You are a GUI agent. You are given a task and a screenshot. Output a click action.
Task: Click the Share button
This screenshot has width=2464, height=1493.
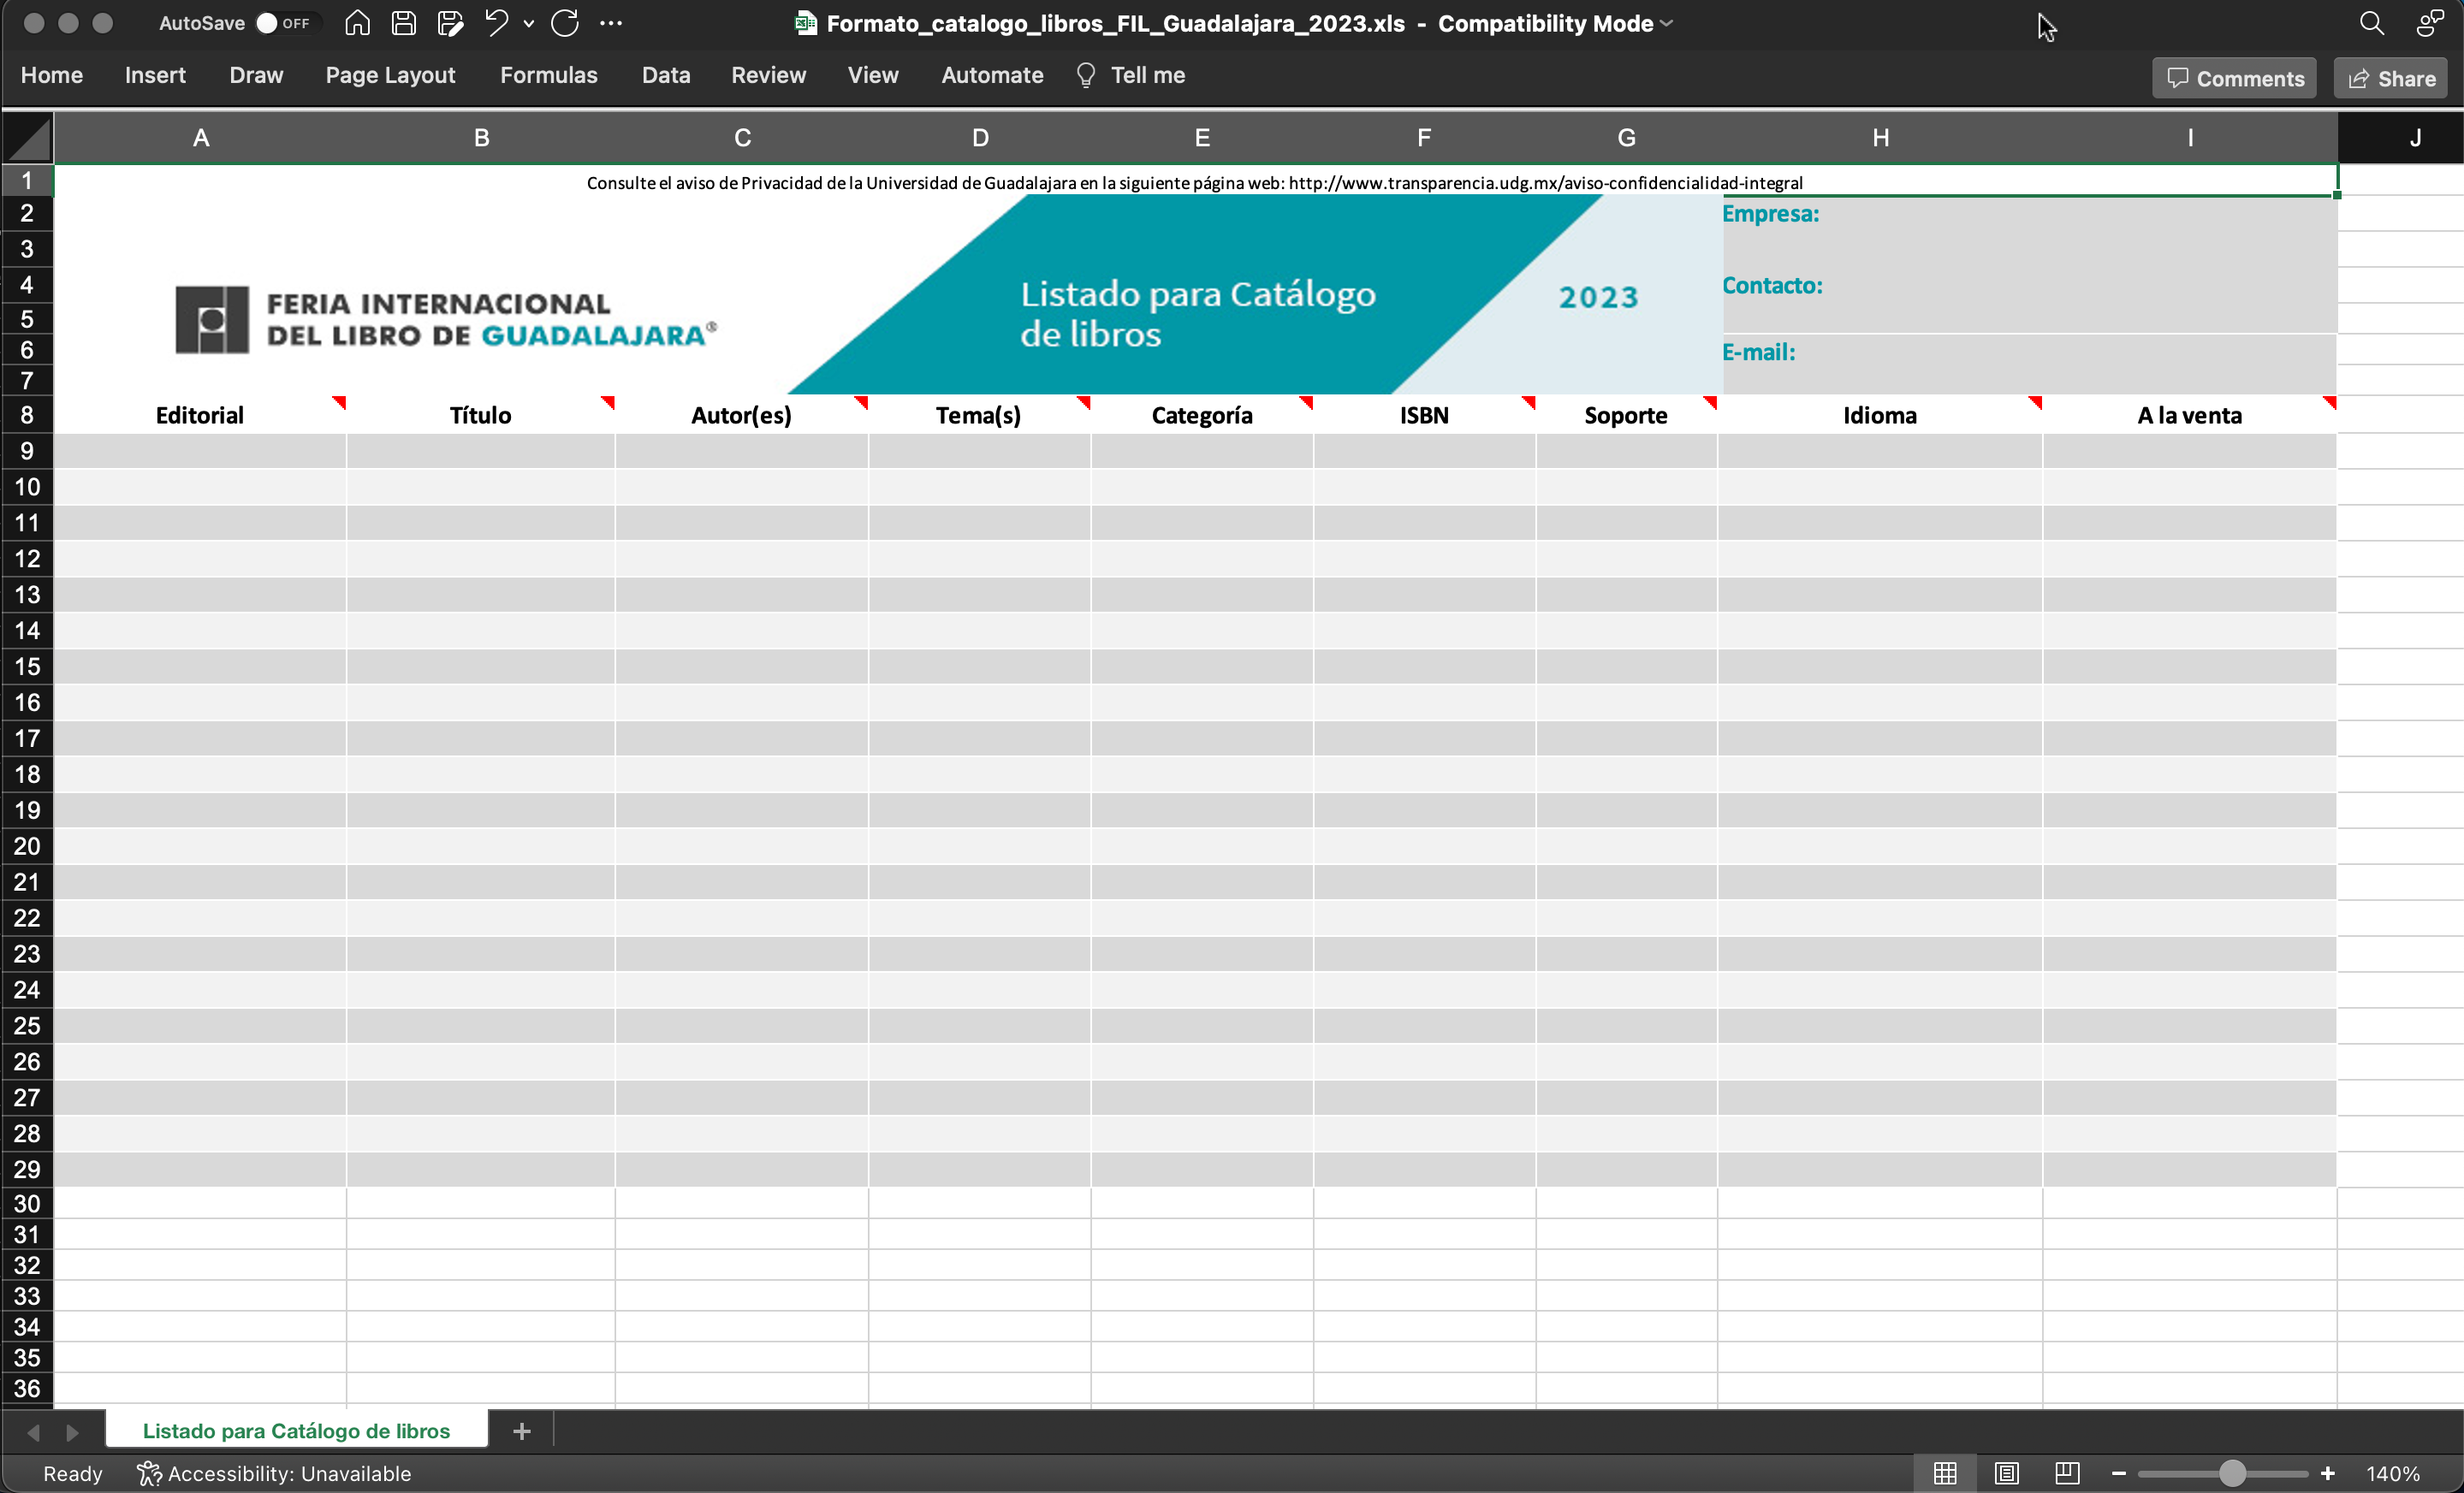tap(2391, 78)
